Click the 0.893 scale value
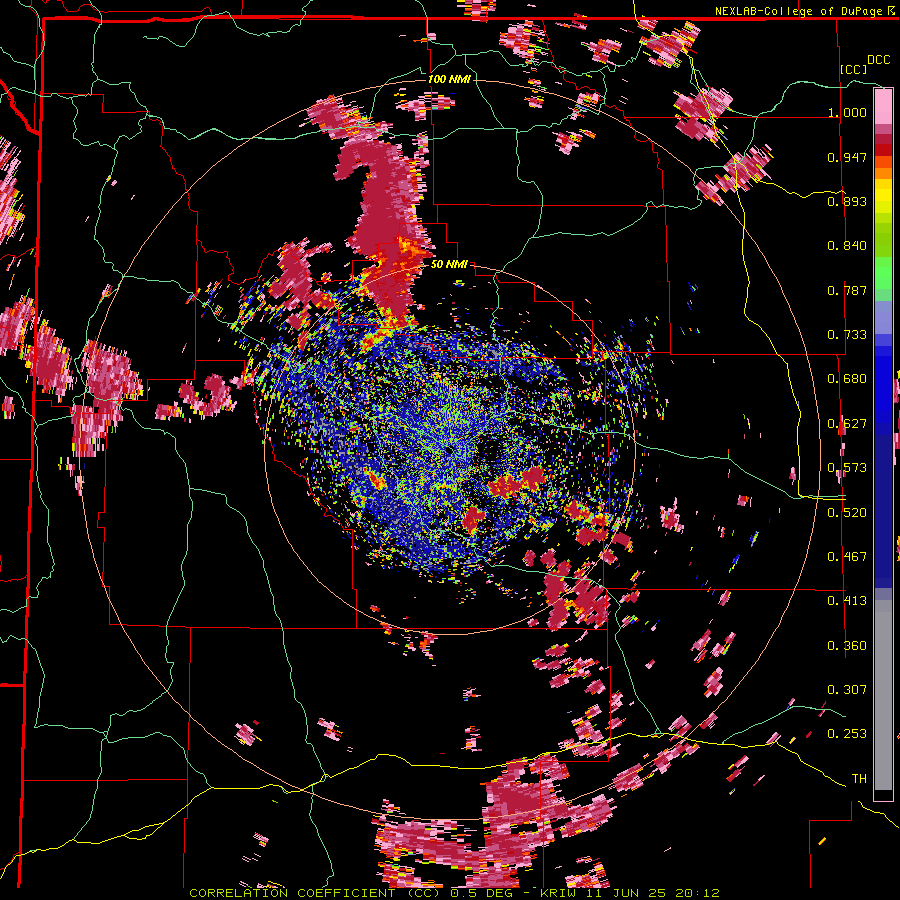This screenshot has height=900, width=900. 847,201
